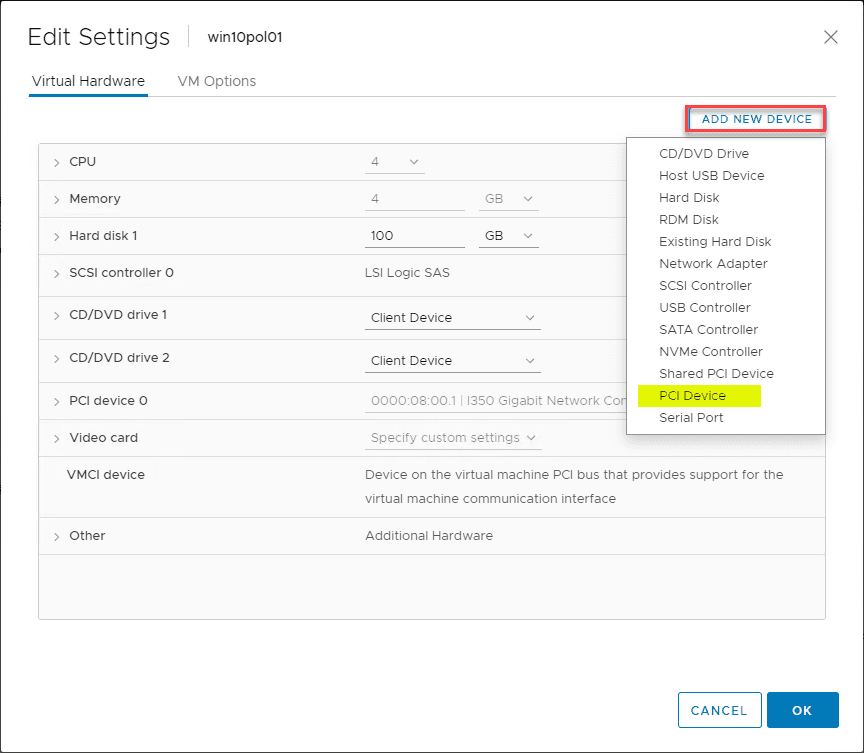Select PCI Device from the menu
The image size is (864, 753).
pyautogui.click(x=693, y=396)
